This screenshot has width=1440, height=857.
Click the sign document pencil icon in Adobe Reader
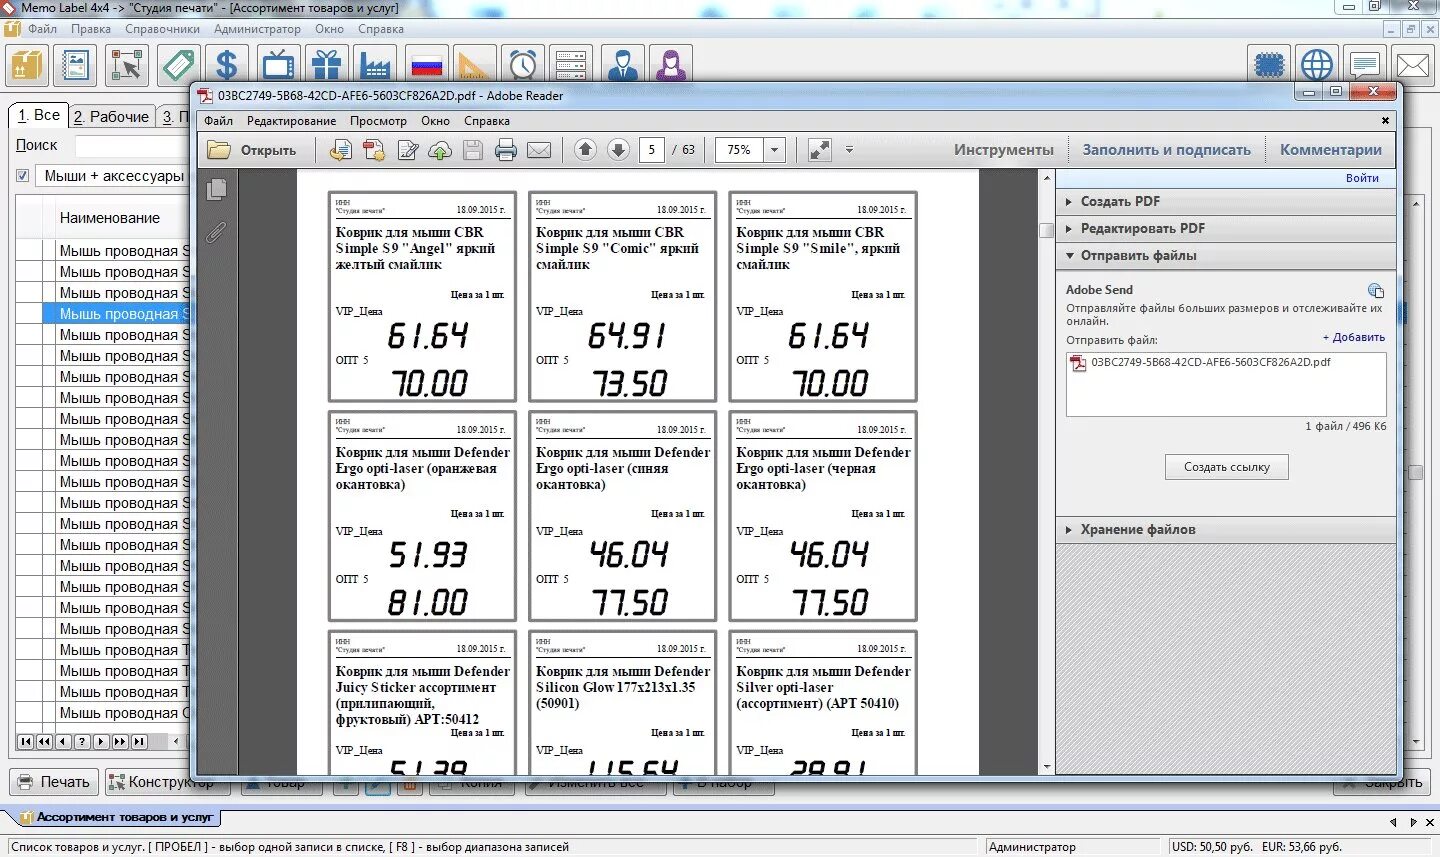click(x=408, y=150)
